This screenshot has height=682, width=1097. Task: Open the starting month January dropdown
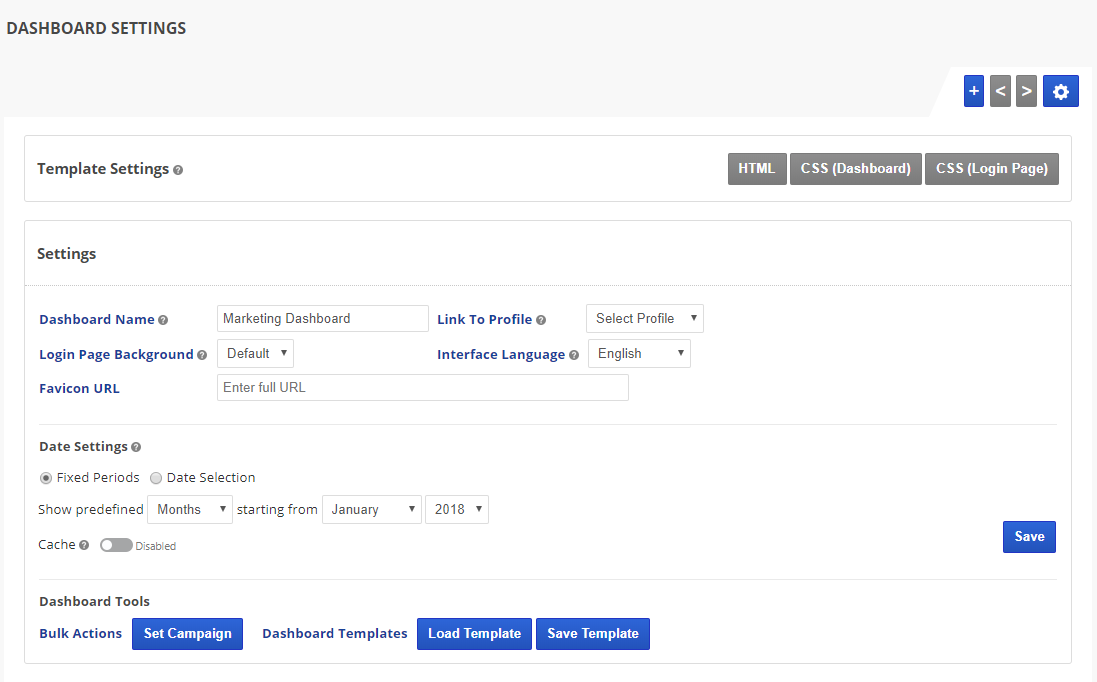(371, 509)
